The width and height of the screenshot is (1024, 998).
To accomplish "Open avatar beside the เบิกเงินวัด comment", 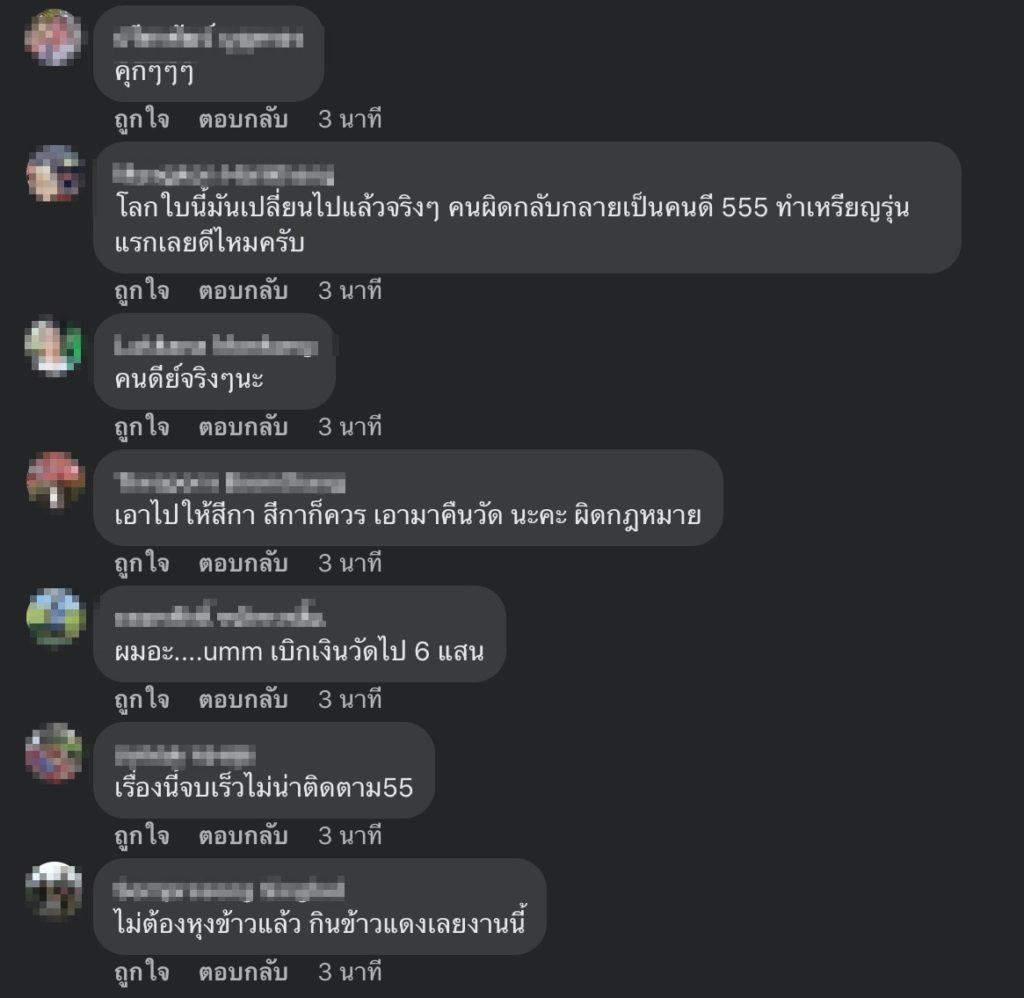I will pyautogui.click(x=56, y=617).
